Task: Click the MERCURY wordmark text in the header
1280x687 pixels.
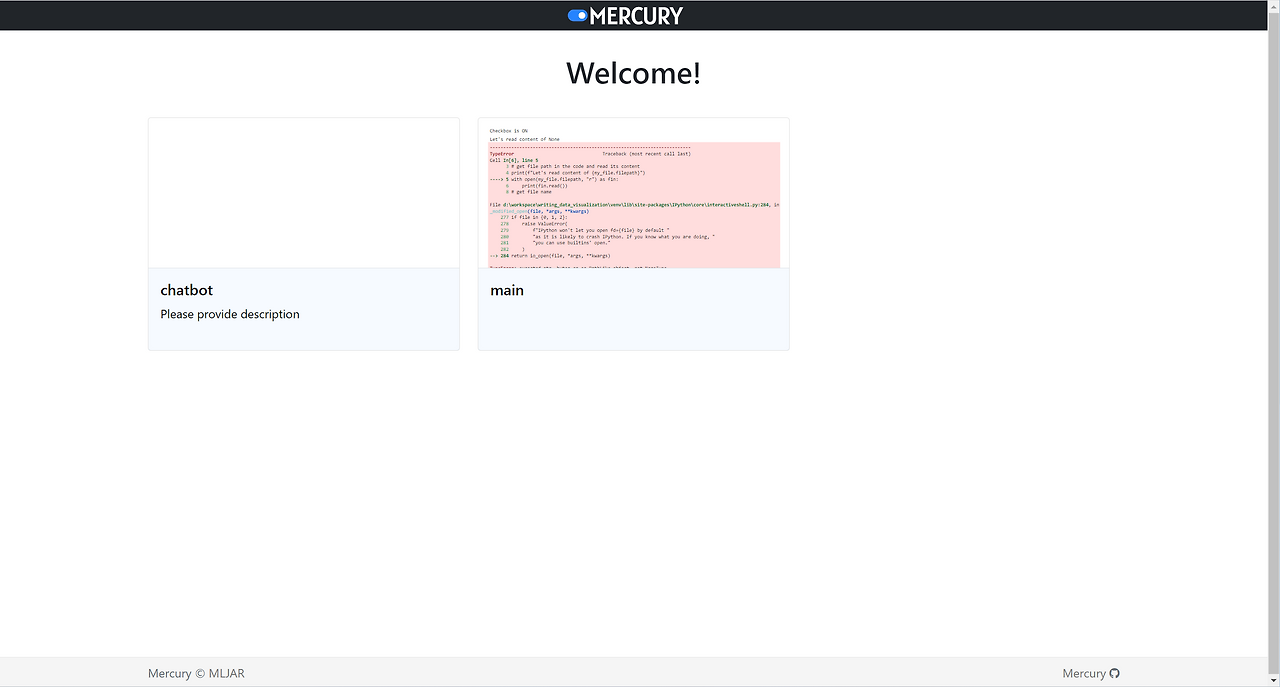Action: [638, 15]
